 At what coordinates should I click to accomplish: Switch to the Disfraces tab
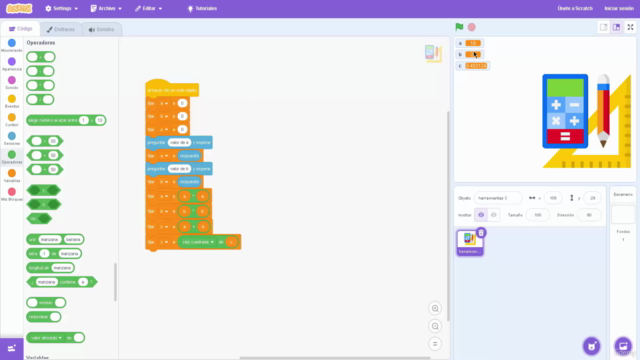pos(60,29)
